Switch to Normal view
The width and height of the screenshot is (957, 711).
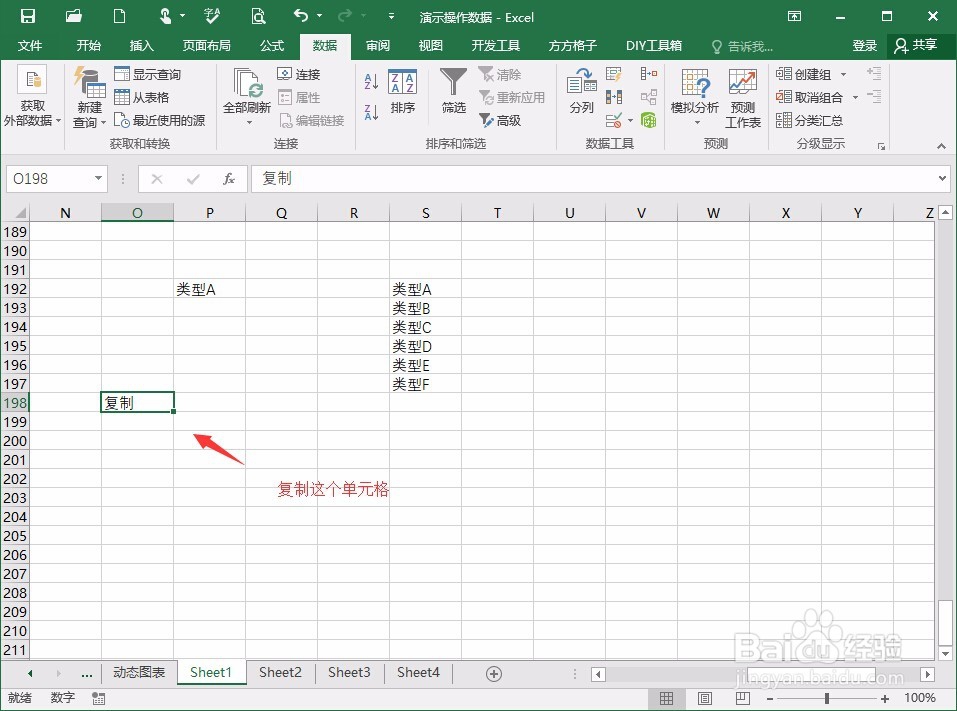[x=666, y=698]
